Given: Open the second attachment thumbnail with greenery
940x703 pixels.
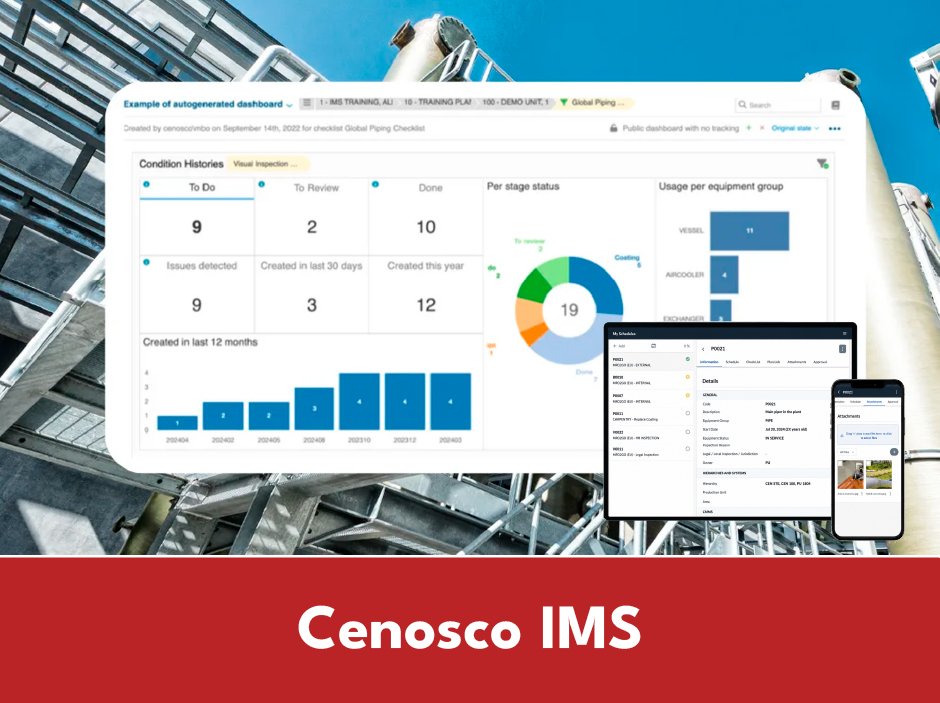Looking at the screenshot, I should (x=879, y=475).
